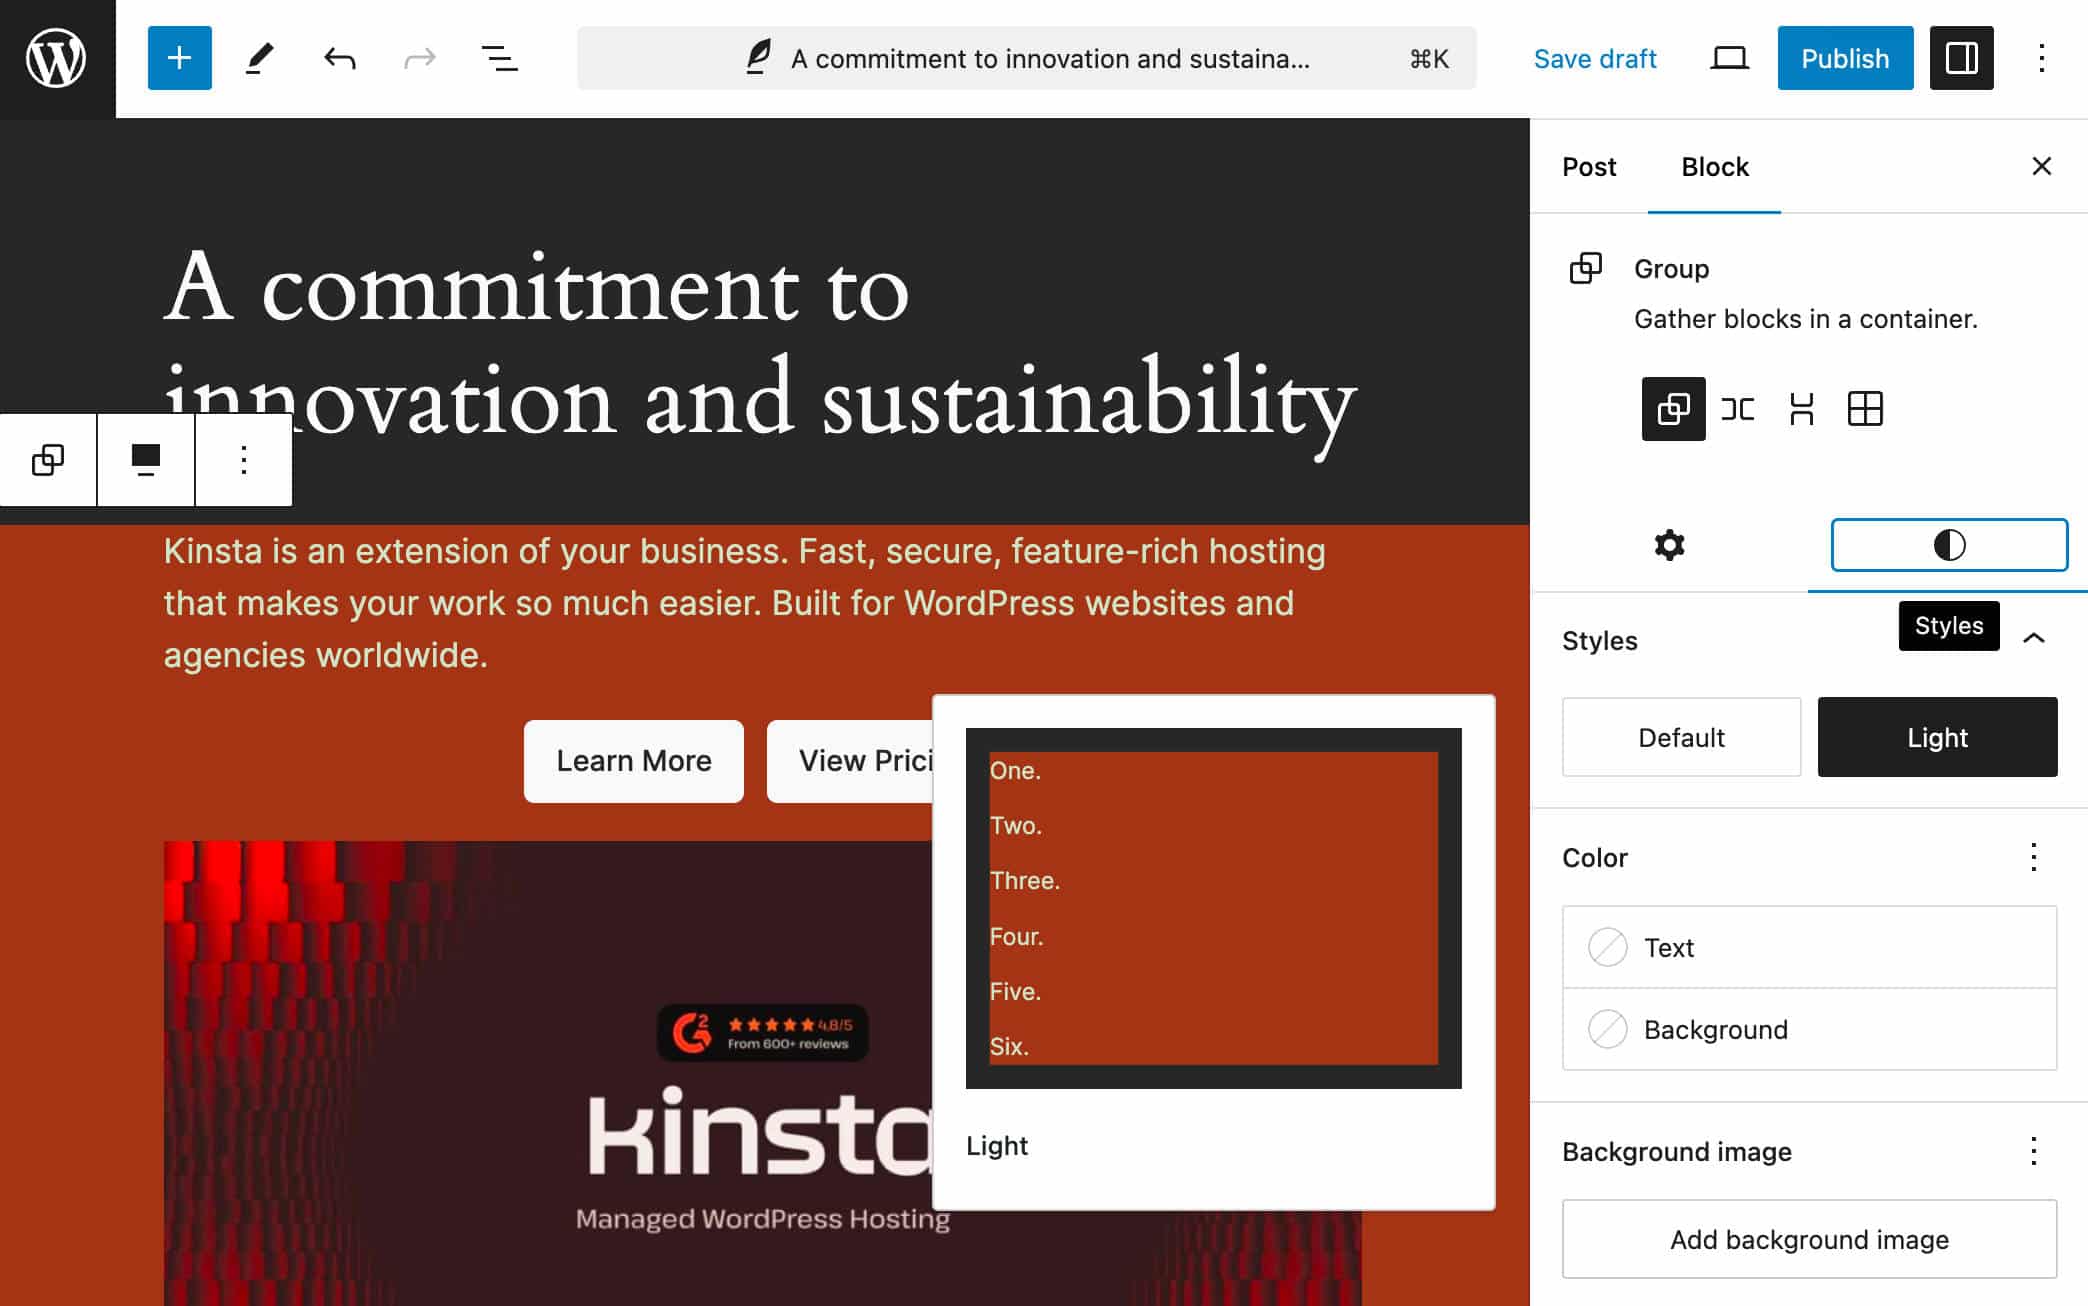Viewport: 2088px width, 1306px height.
Task: Set the Text color swatch
Action: point(1607,947)
